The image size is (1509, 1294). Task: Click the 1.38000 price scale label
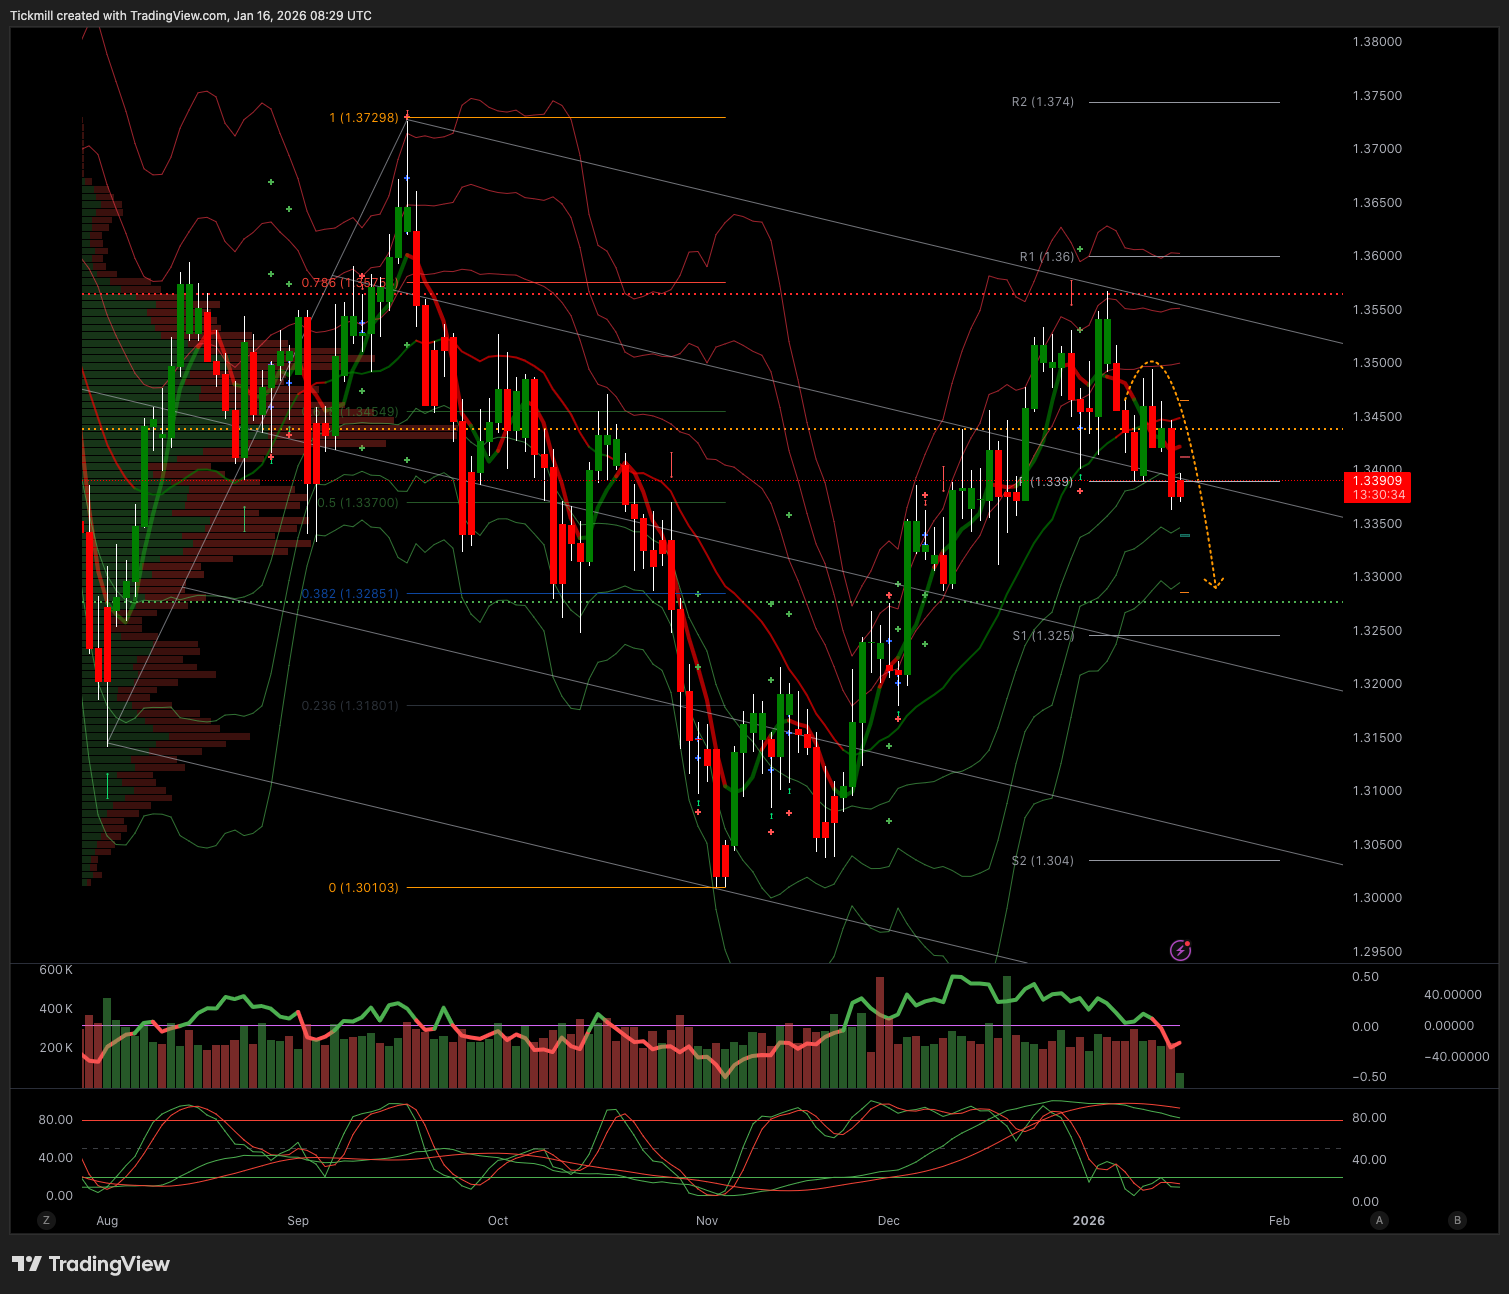(1377, 42)
